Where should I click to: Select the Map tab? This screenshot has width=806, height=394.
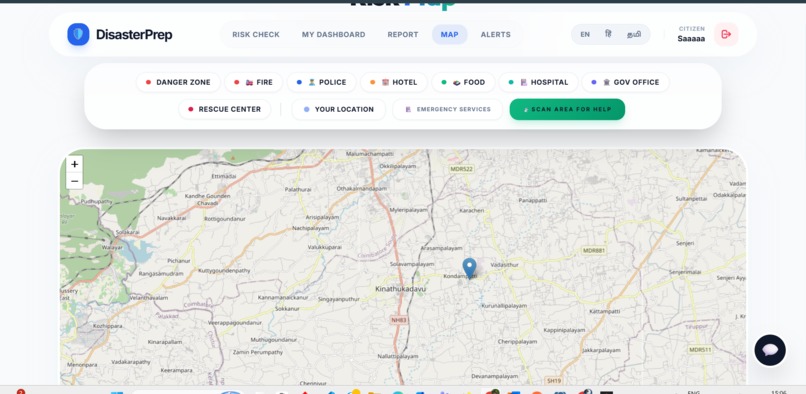coord(450,34)
